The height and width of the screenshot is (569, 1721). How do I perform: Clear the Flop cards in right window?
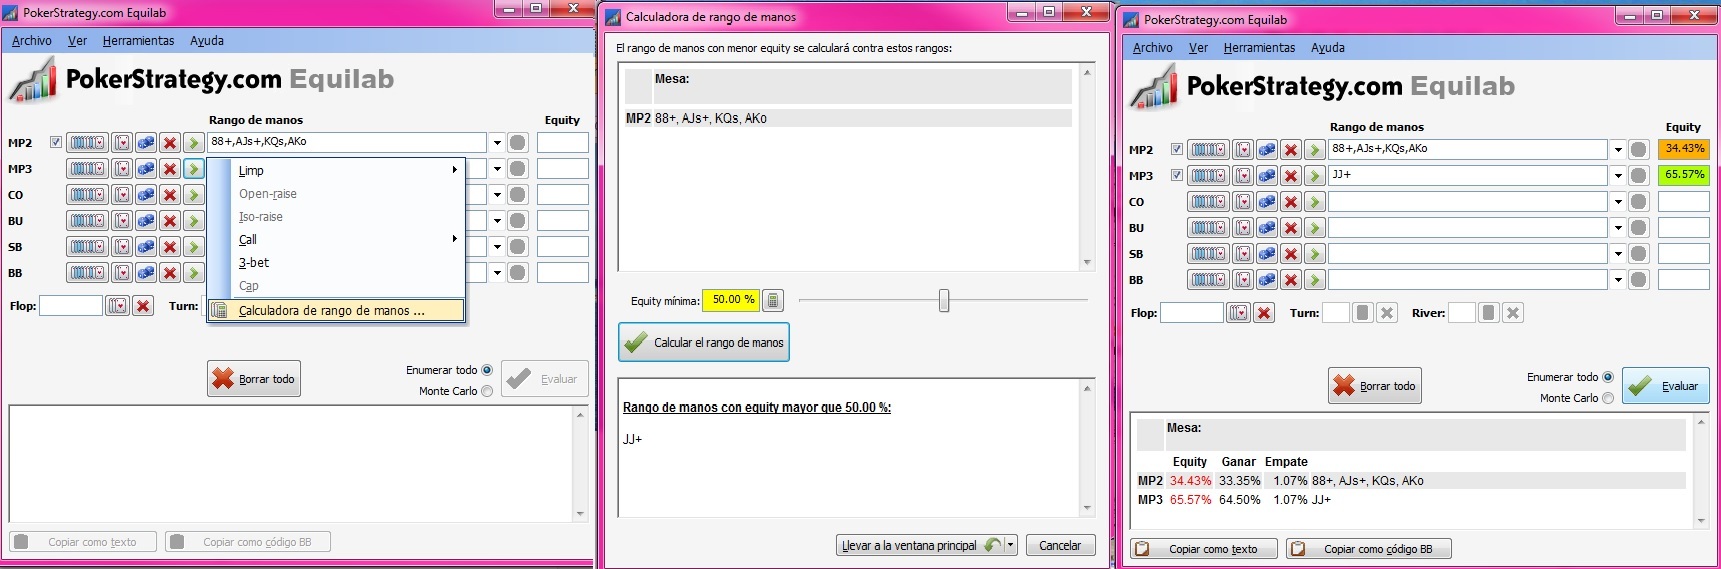coord(1264,313)
